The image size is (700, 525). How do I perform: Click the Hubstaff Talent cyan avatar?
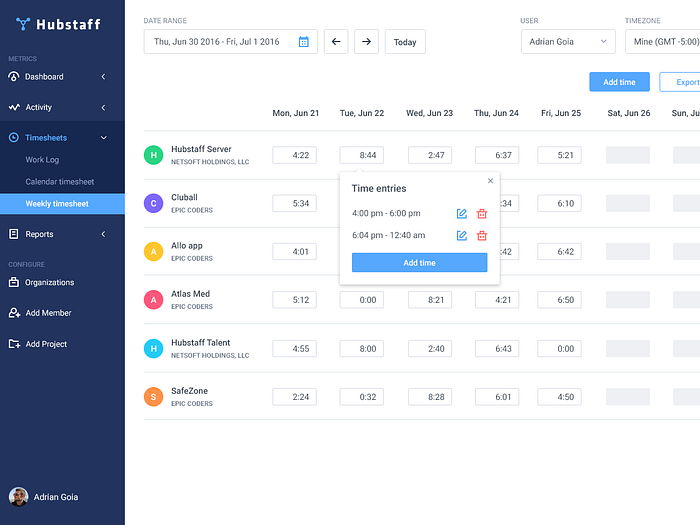(153, 349)
